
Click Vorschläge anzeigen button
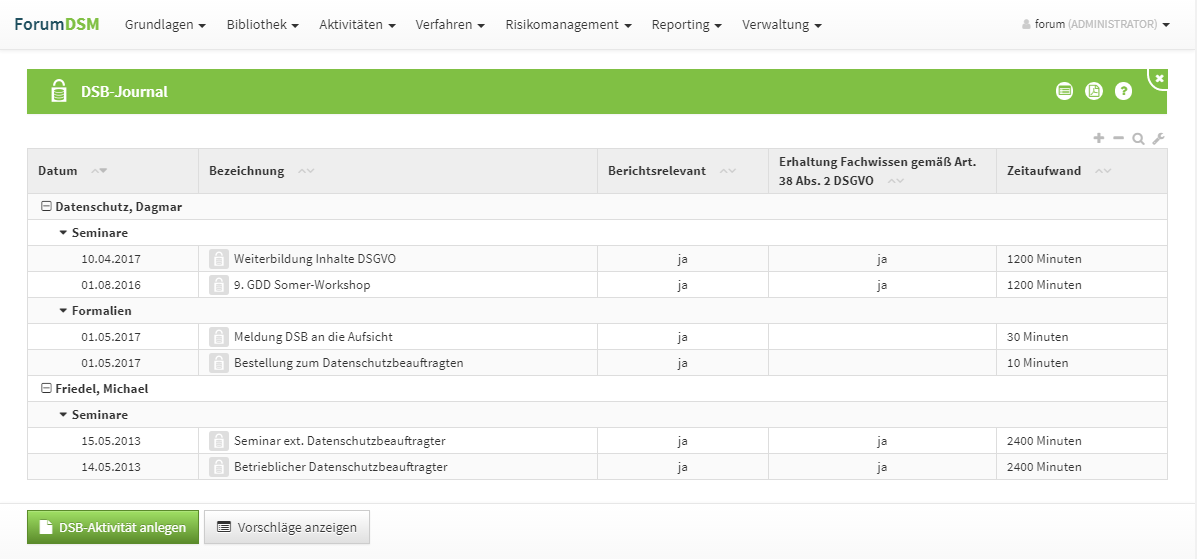click(x=287, y=527)
